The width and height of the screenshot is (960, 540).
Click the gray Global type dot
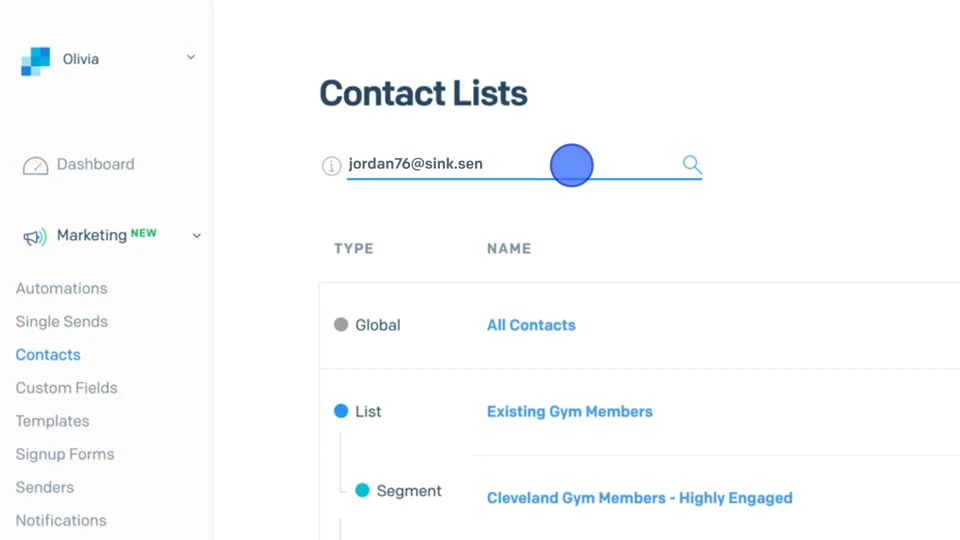click(341, 325)
